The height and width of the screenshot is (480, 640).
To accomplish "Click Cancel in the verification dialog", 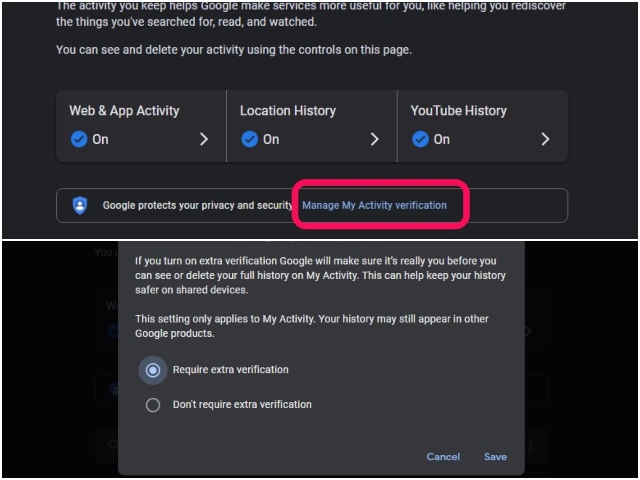I will (x=443, y=457).
